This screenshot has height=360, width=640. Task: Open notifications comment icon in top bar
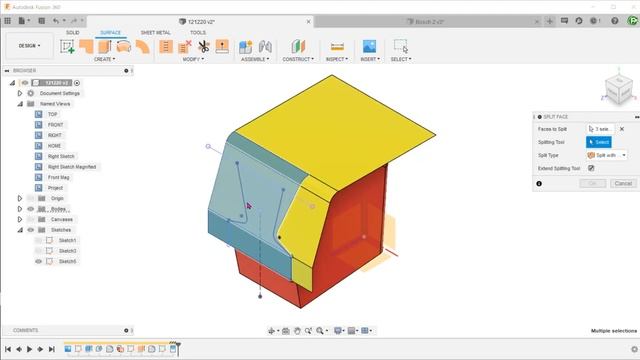(x=564, y=21)
